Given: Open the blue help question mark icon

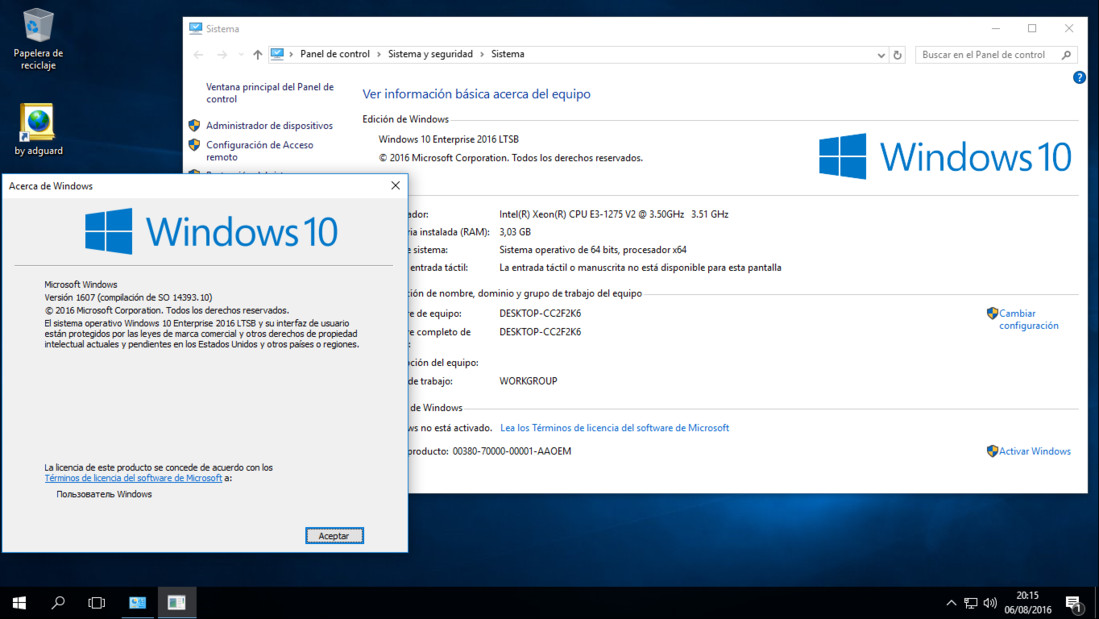Looking at the screenshot, I should [1079, 78].
